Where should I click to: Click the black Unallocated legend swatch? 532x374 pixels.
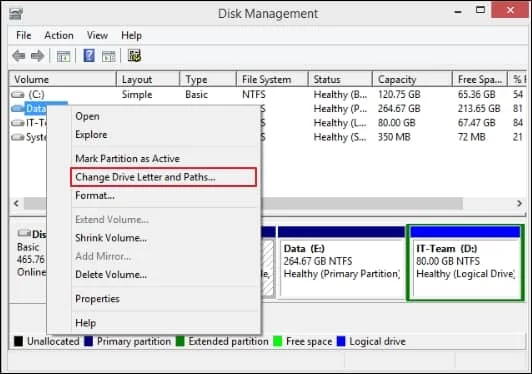pos(18,341)
